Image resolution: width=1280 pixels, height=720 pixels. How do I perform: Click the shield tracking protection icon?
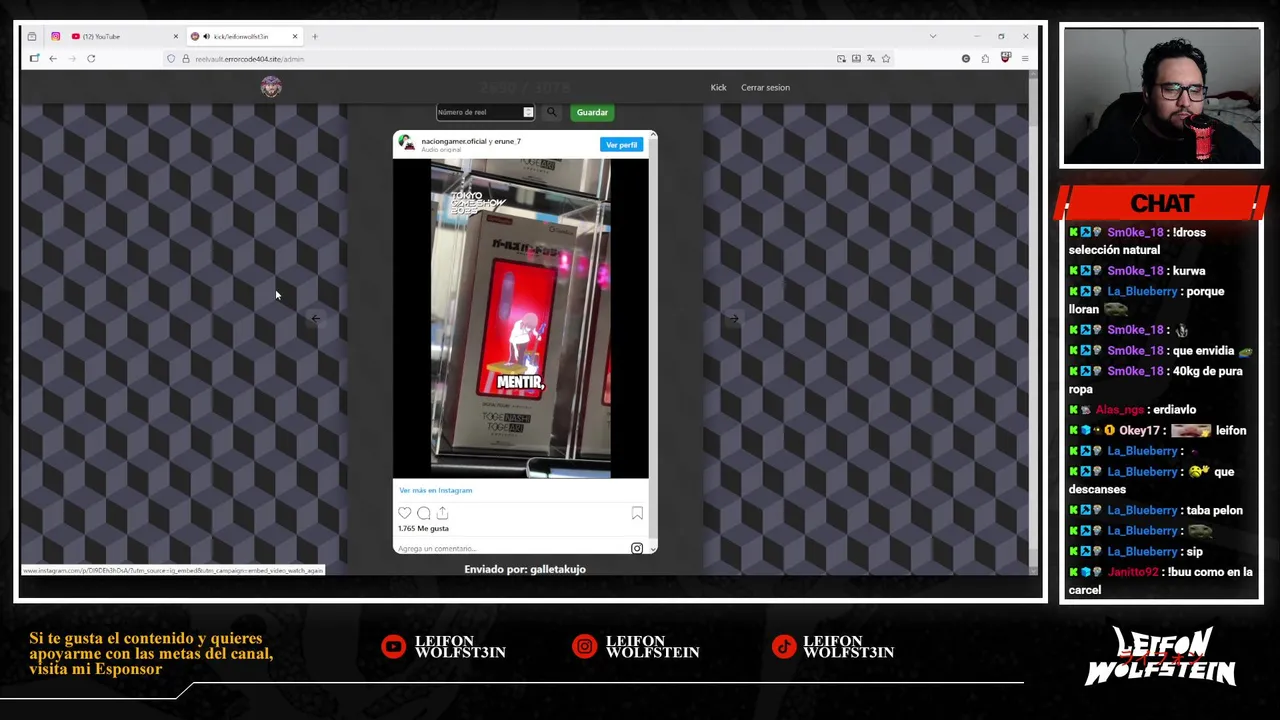pos(171,59)
